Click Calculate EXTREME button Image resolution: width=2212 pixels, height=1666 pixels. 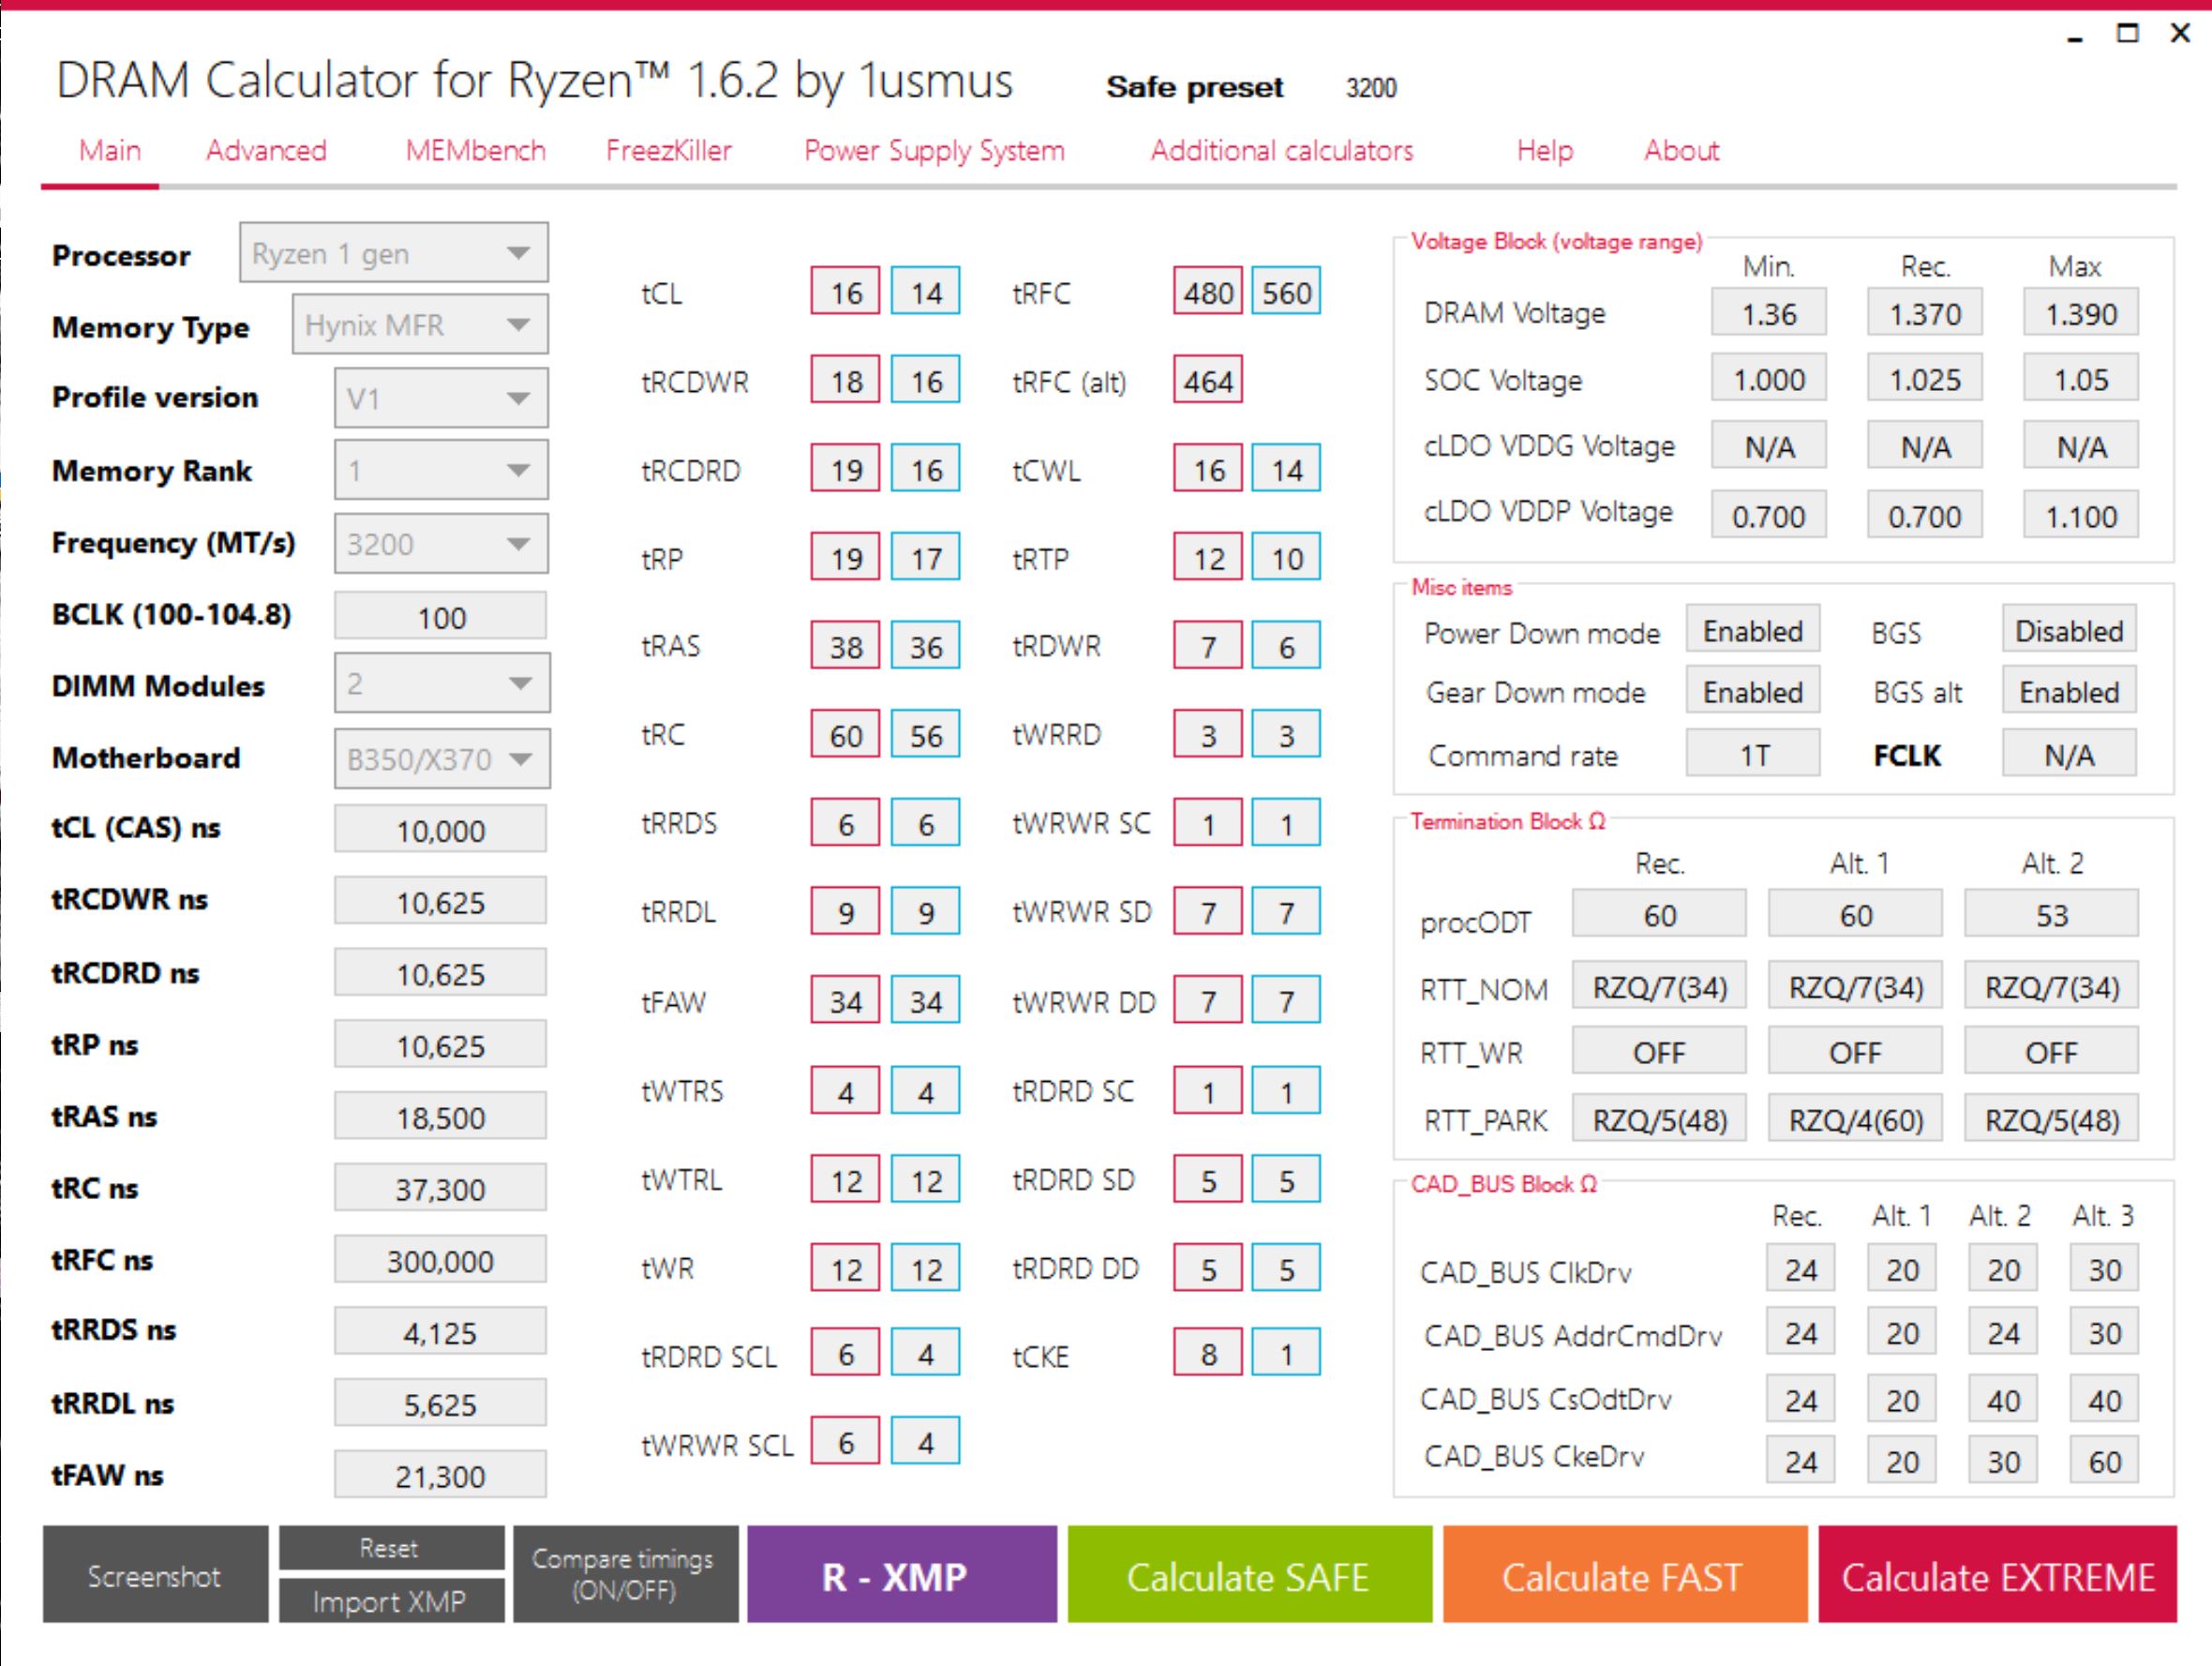click(1997, 1574)
